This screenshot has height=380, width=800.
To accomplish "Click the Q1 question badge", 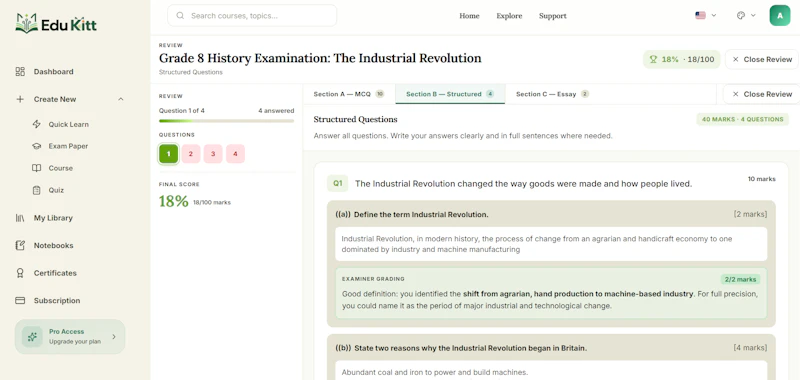I will [337, 183].
